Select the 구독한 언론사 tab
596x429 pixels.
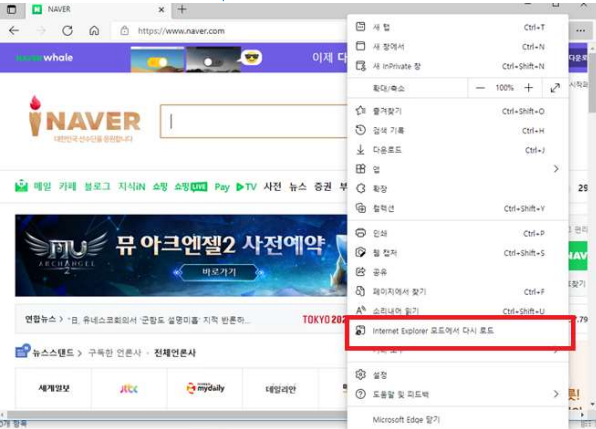click(x=114, y=353)
